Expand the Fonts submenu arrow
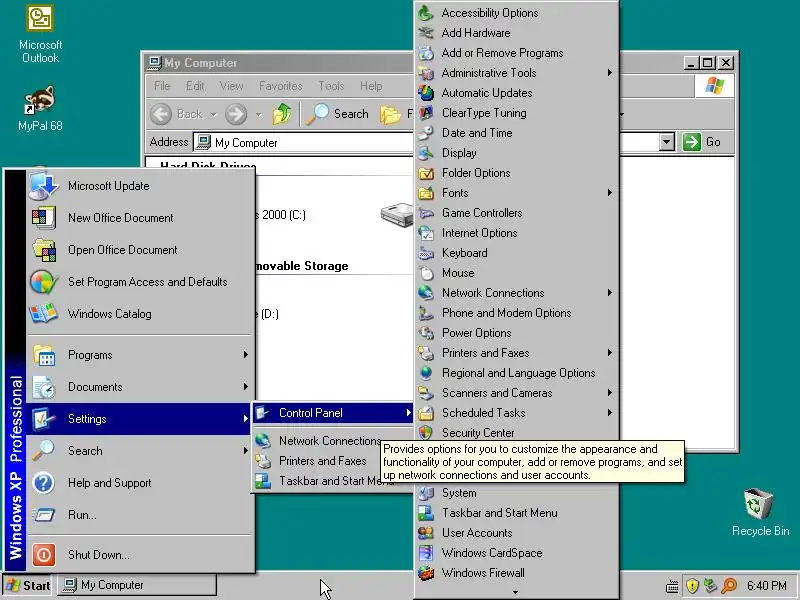Viewport: 800px width, 600px height. pyautogui.click(x=610, y=192)
